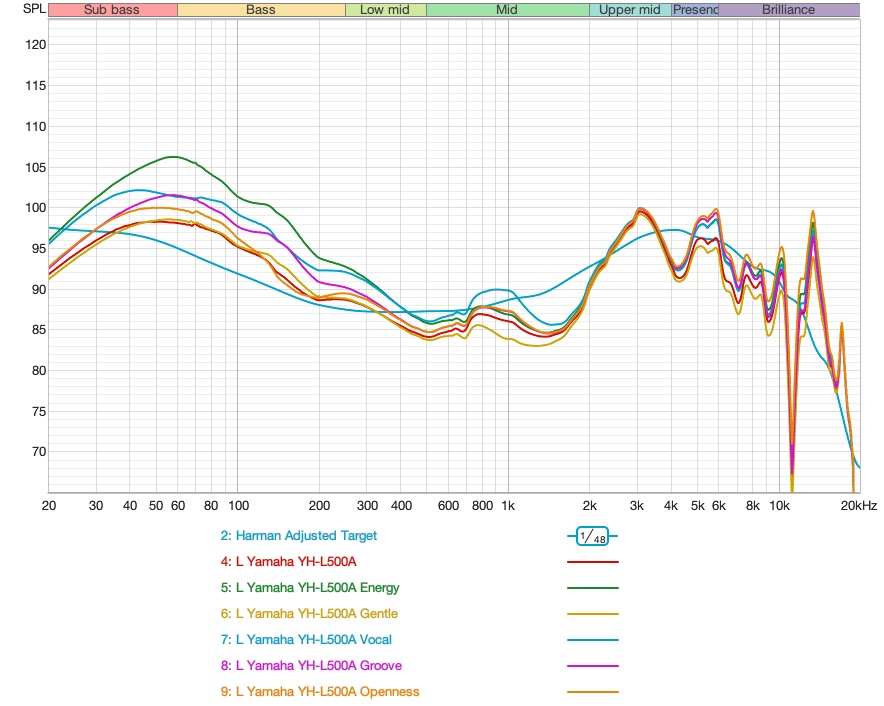Select the YH-L500A Openness trace label
This screenshot has width=884, height=706.
click(319, 692)
